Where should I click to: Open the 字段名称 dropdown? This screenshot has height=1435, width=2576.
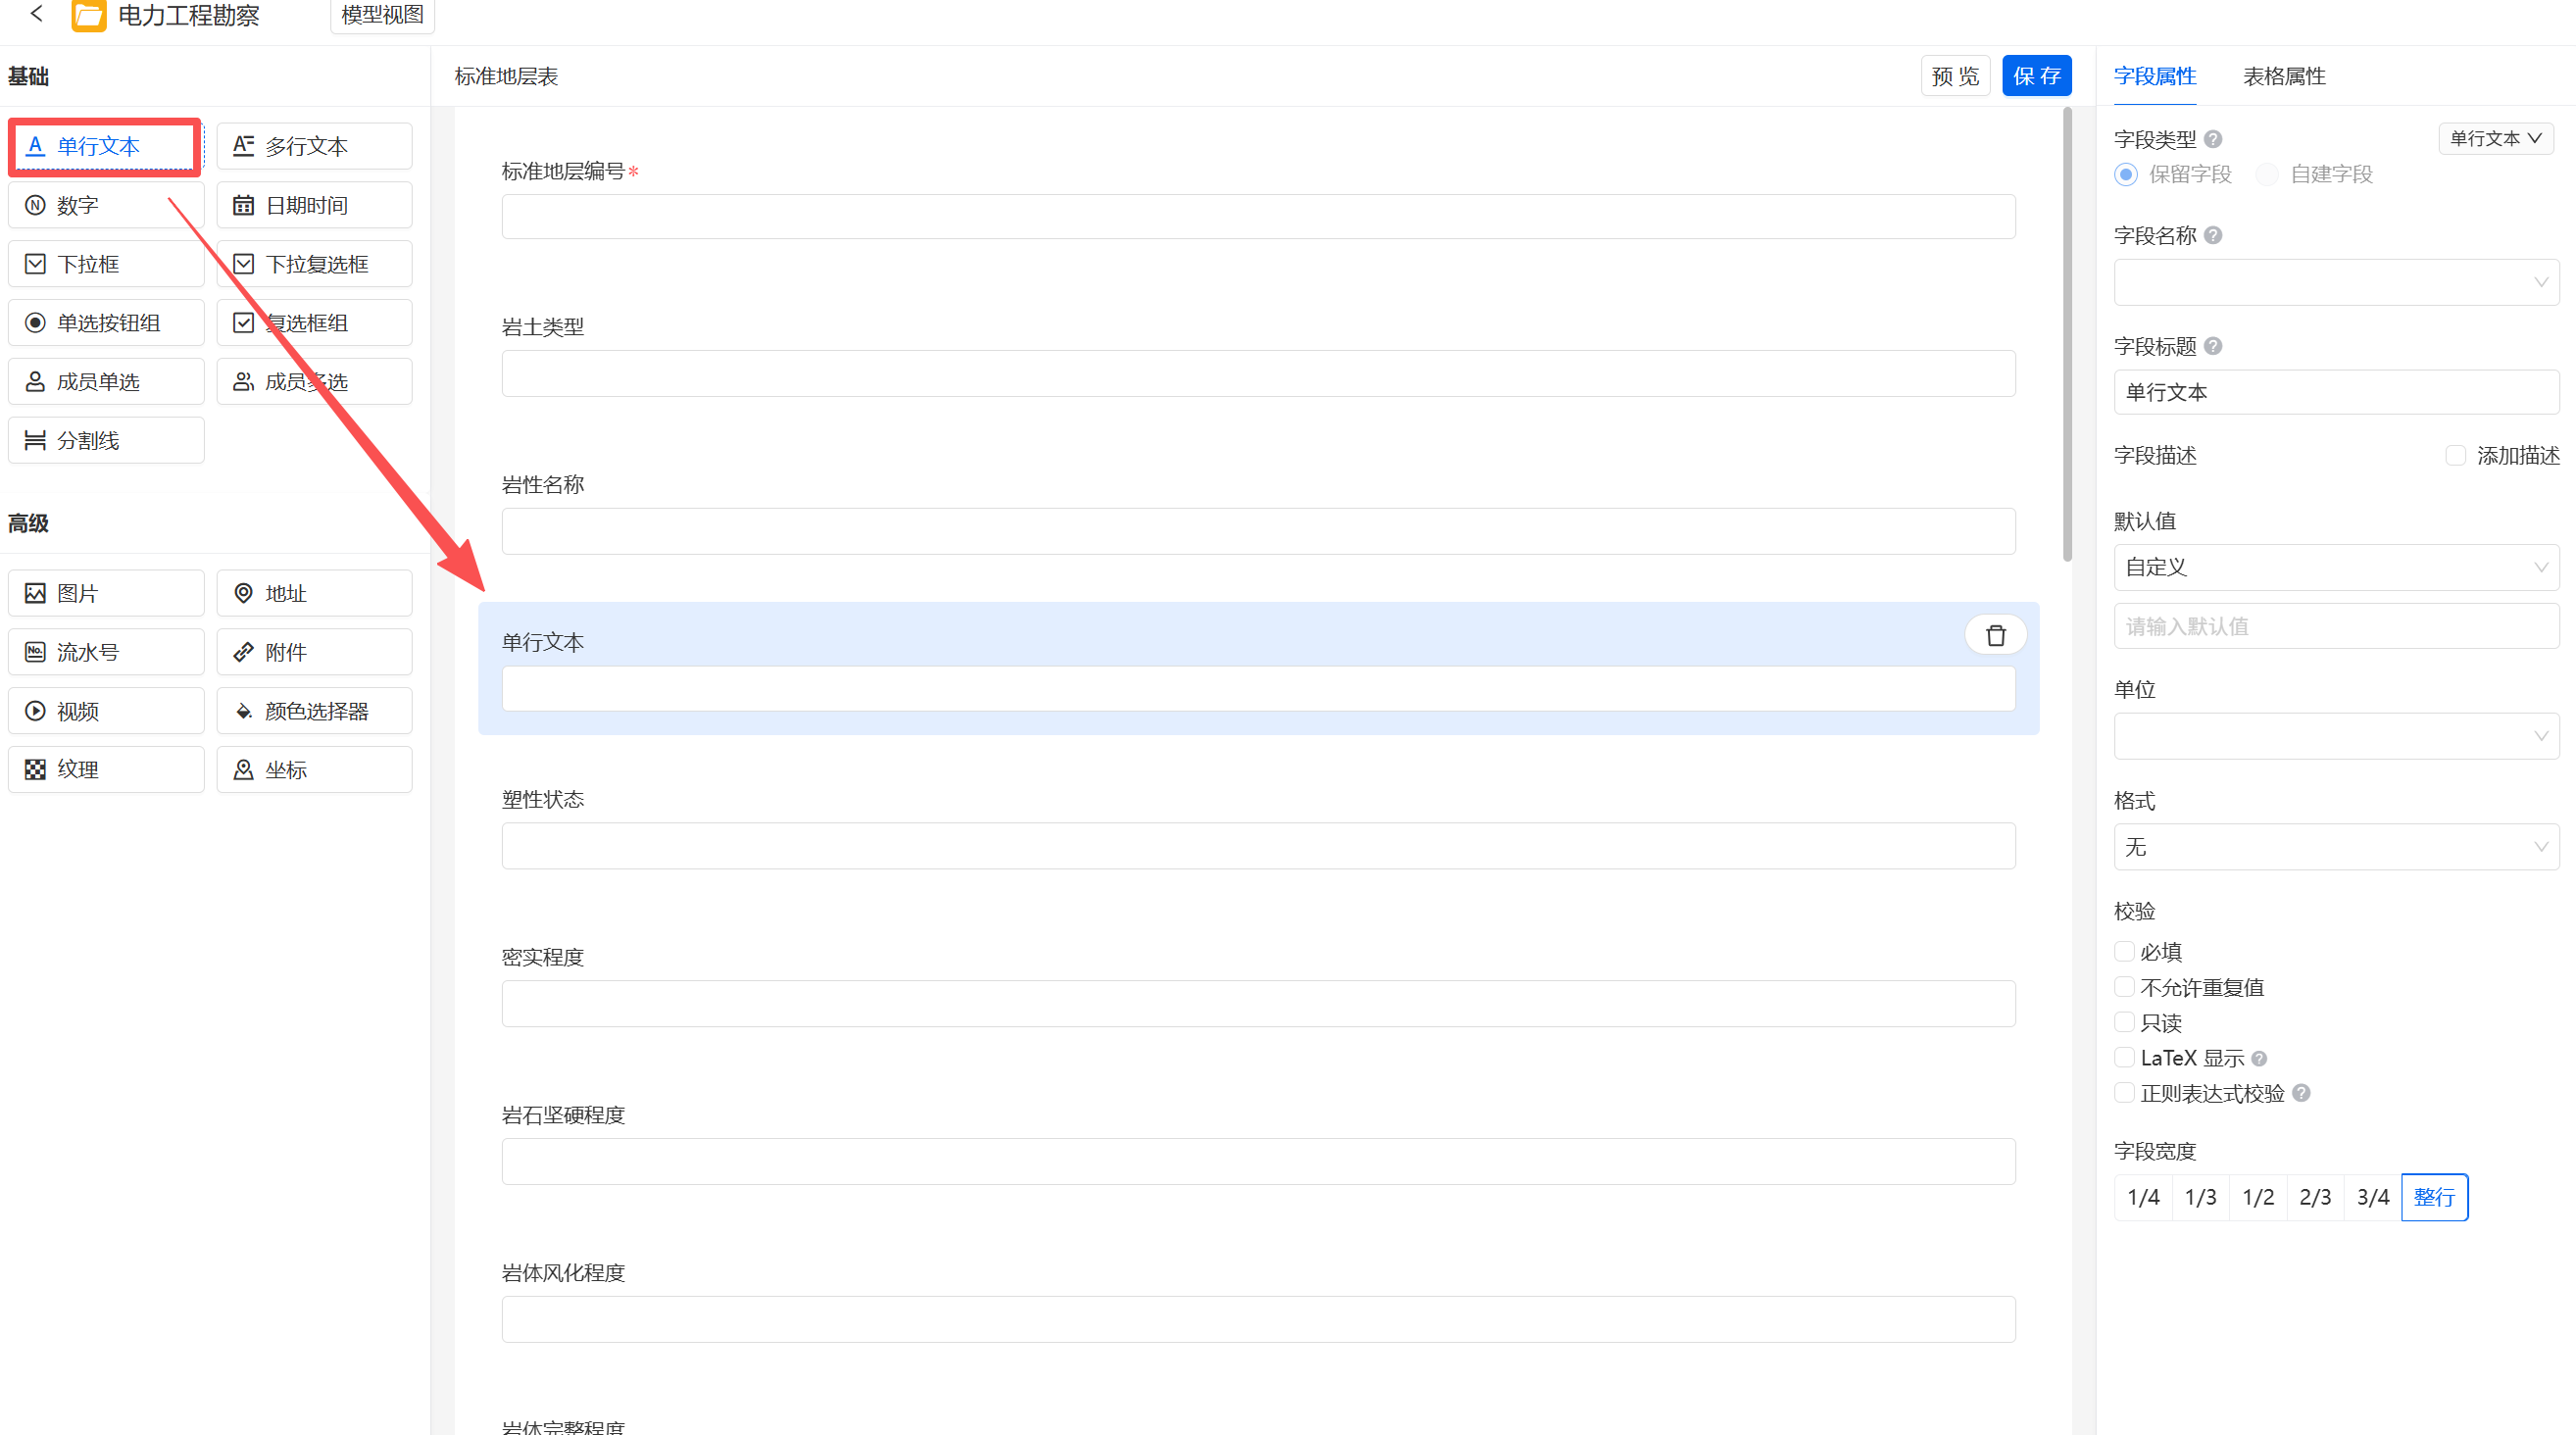coord(2336,283)
